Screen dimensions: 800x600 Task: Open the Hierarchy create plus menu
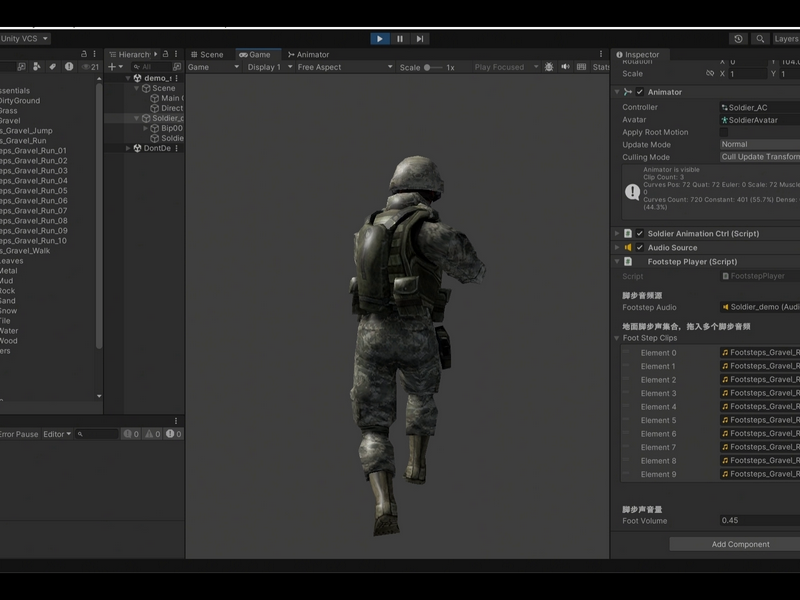point(115,67)
